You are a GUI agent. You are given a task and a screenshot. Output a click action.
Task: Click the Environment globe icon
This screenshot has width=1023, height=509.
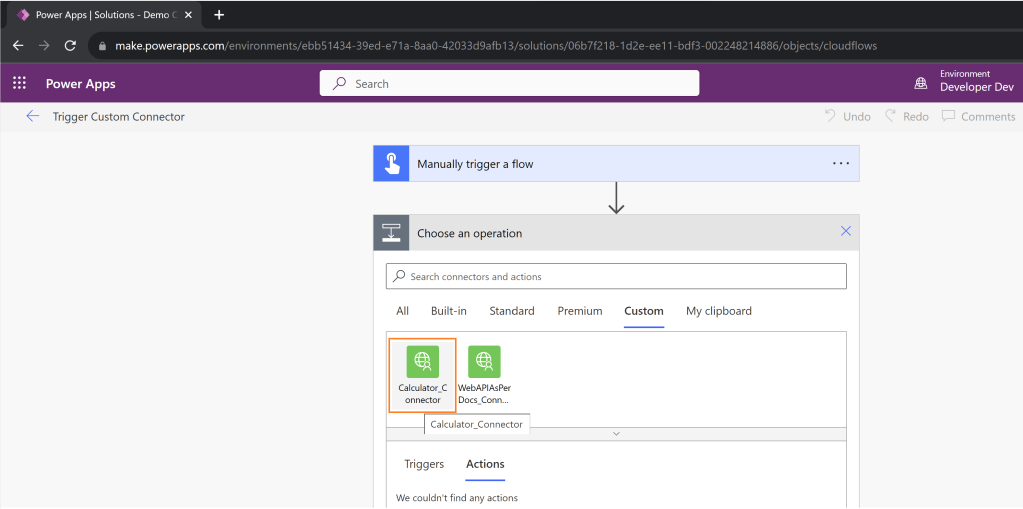coord(921,84)
